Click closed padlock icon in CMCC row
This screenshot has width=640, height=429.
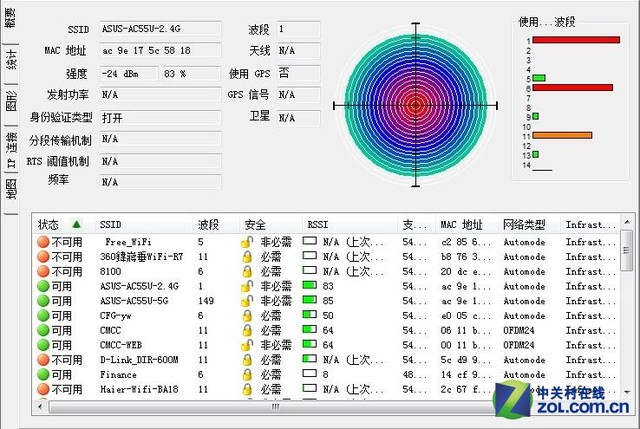pyautogui.click(x=247, y=330)
